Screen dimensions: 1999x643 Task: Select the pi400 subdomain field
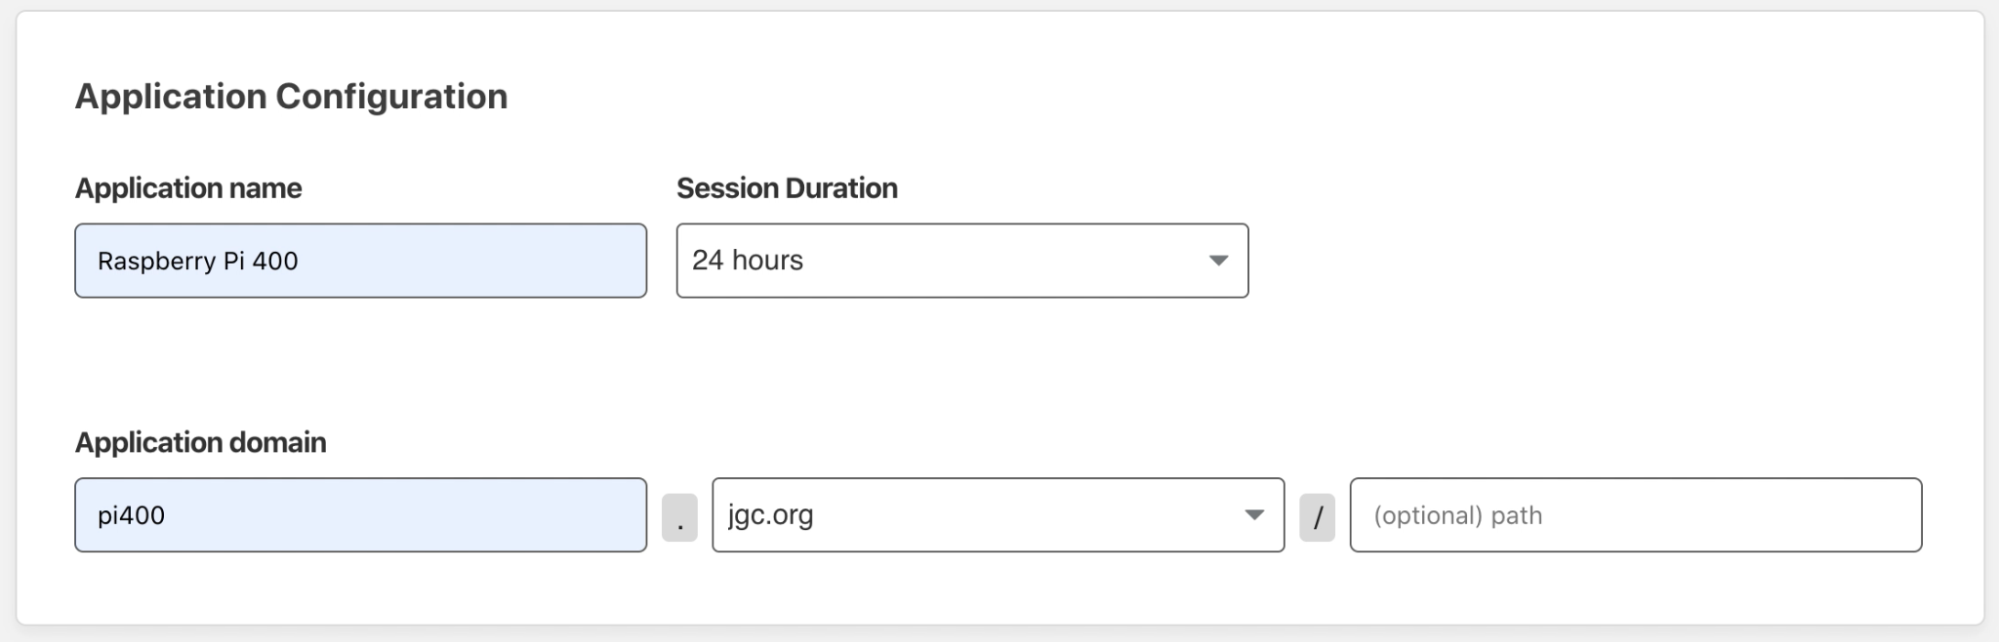coord(360,515)
